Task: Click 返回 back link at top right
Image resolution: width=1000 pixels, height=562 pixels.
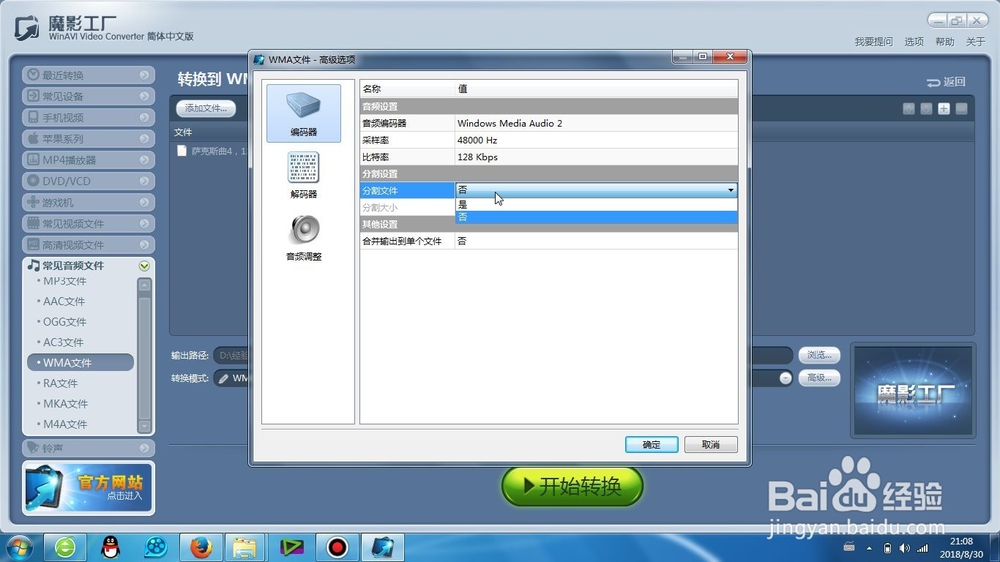Action: click(x=946, y=82)
